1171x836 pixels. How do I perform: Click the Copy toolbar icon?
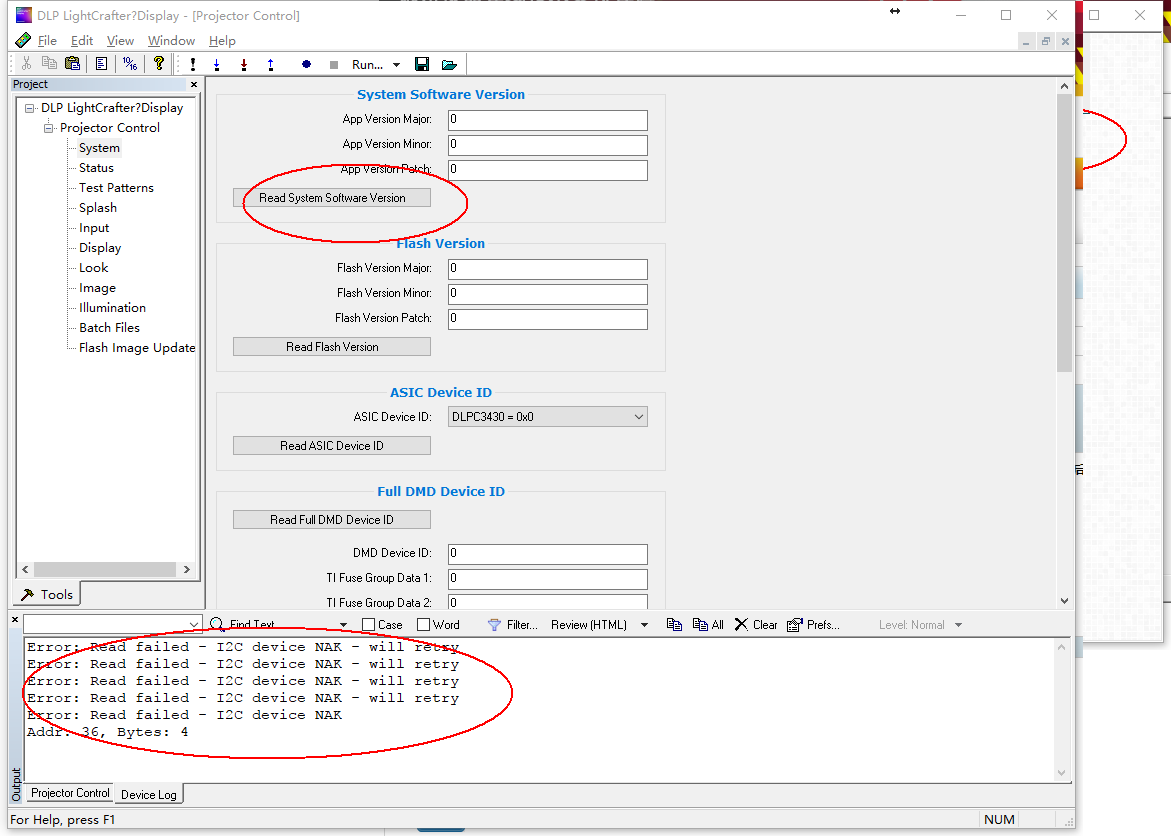(49, 64)
